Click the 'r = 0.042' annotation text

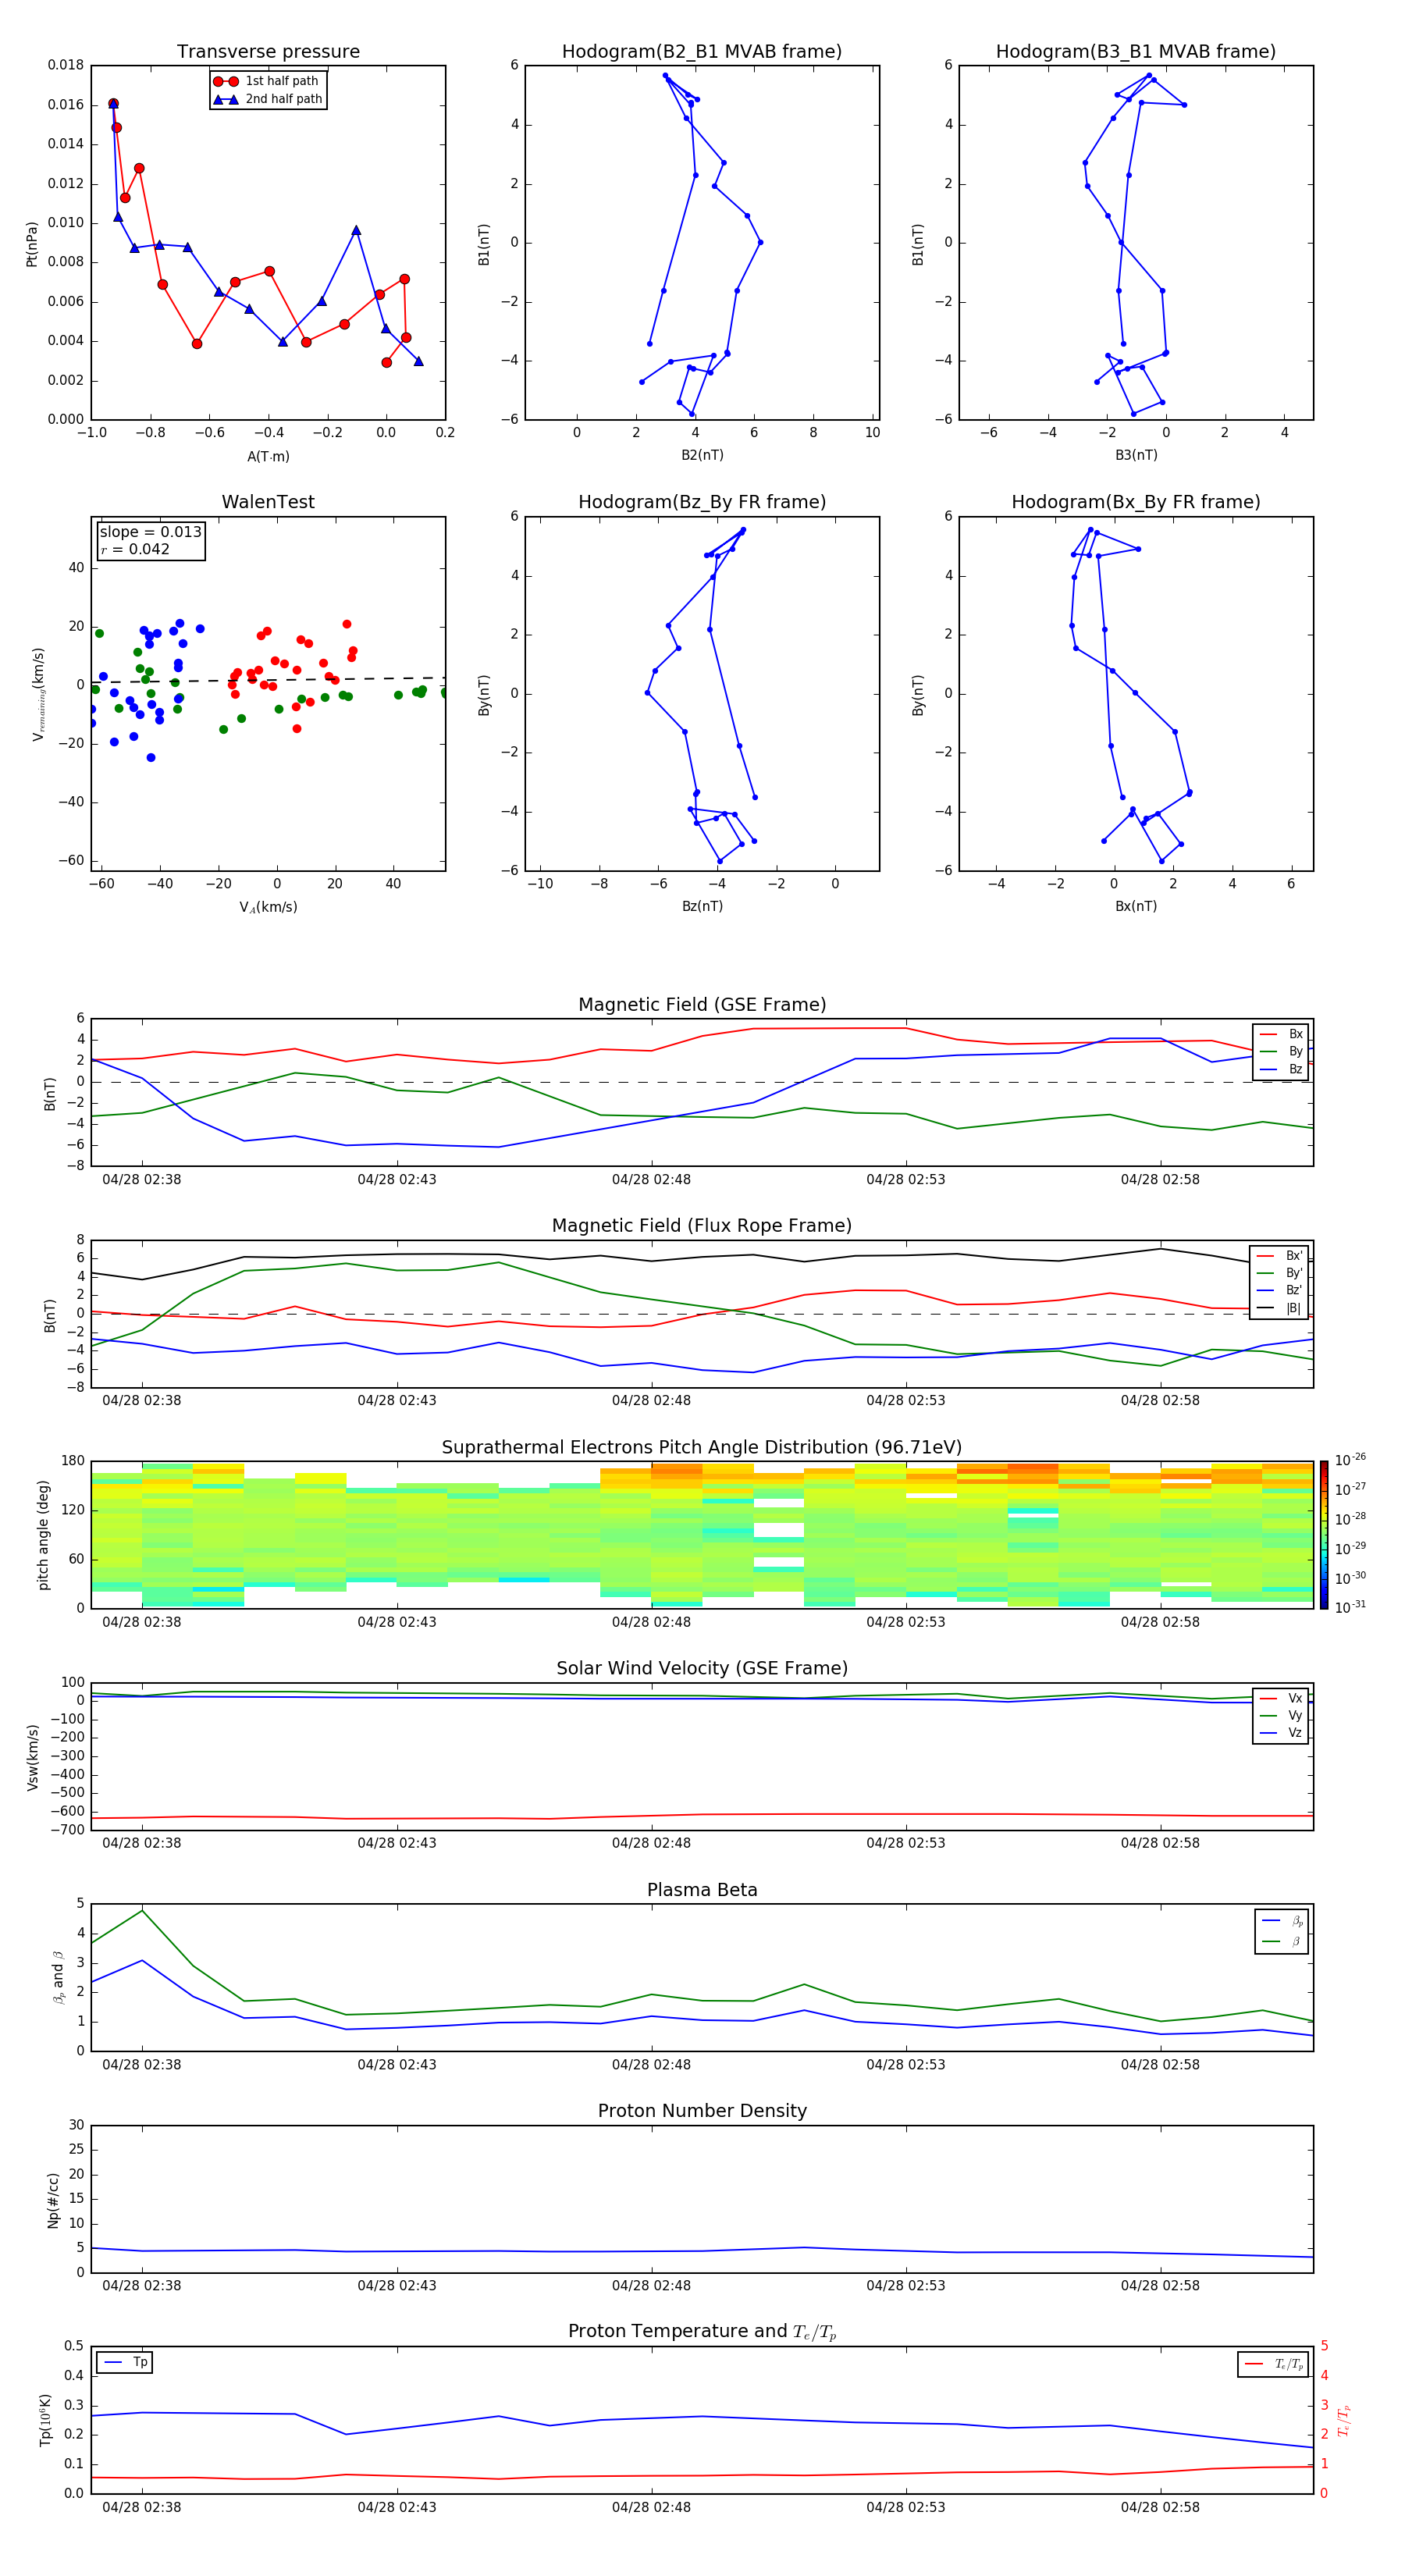click(135, 549)
